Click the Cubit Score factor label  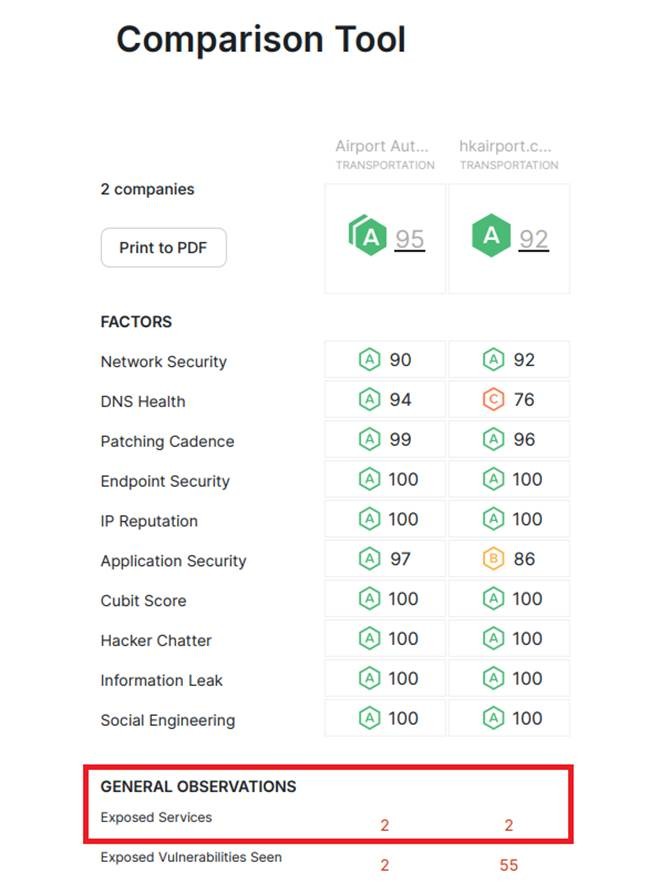[143, 601]
